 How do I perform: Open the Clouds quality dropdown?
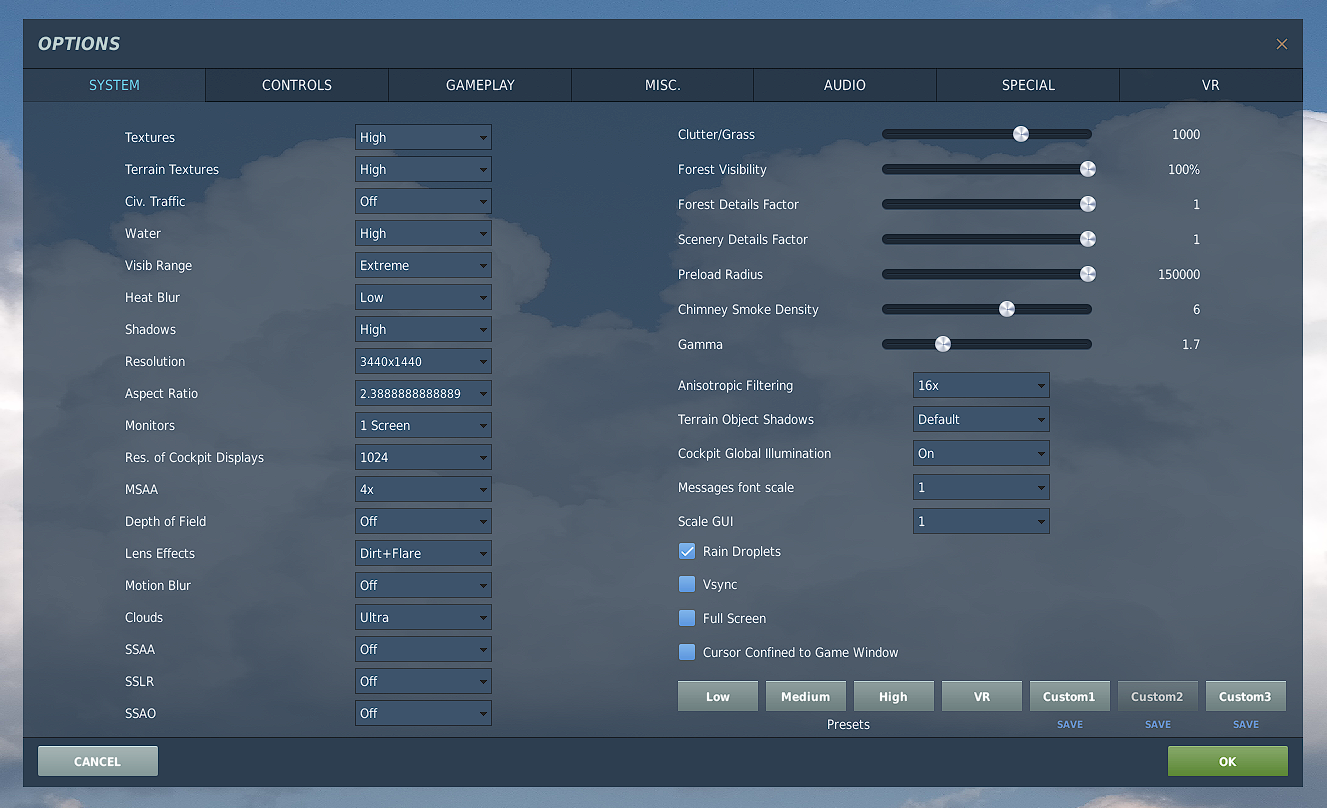tap(423, 617)
